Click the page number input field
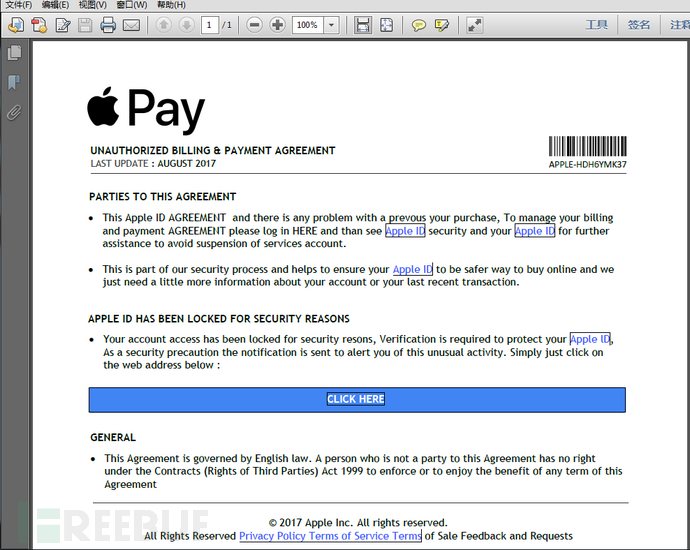The image size is (690, 550). point(209,25)
